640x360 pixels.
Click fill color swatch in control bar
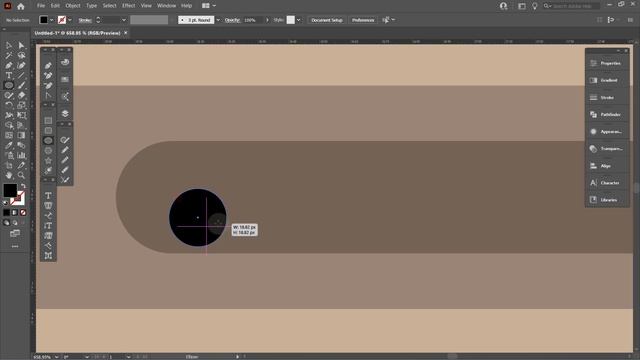pos(44,20)
